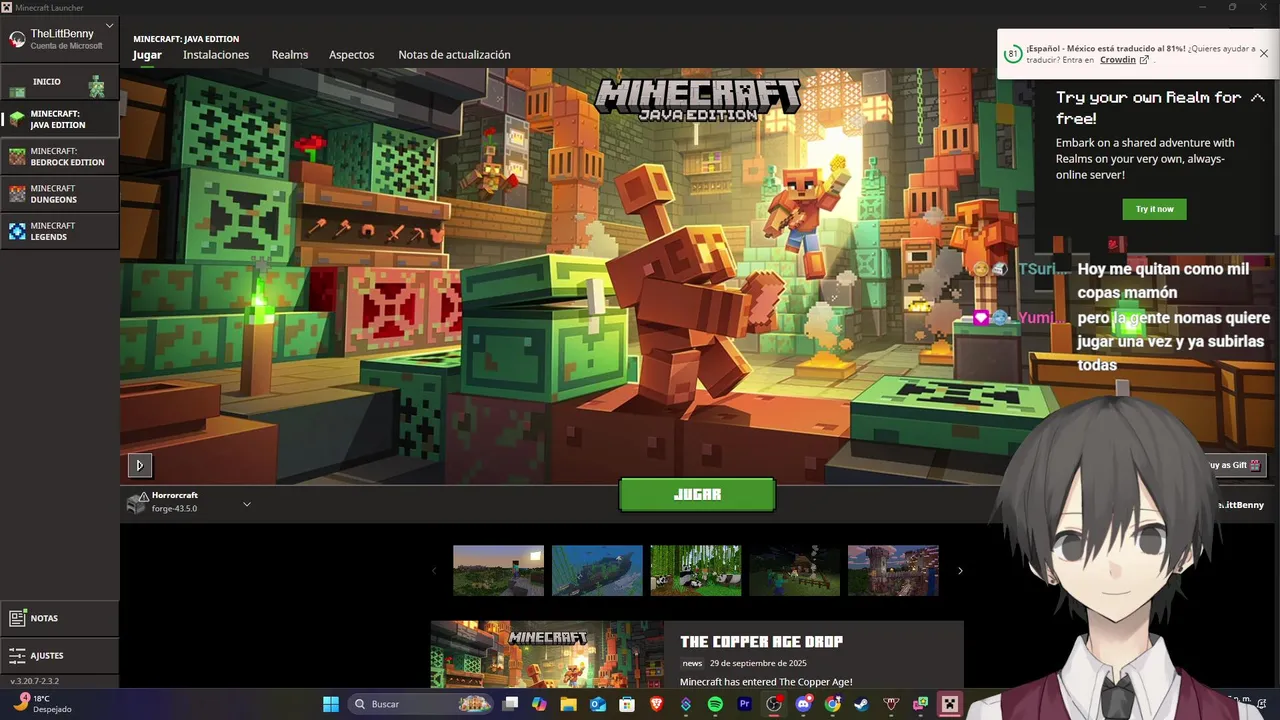Show next screenshots in the carousel
1280x720 pixels.
click(960, 571)
